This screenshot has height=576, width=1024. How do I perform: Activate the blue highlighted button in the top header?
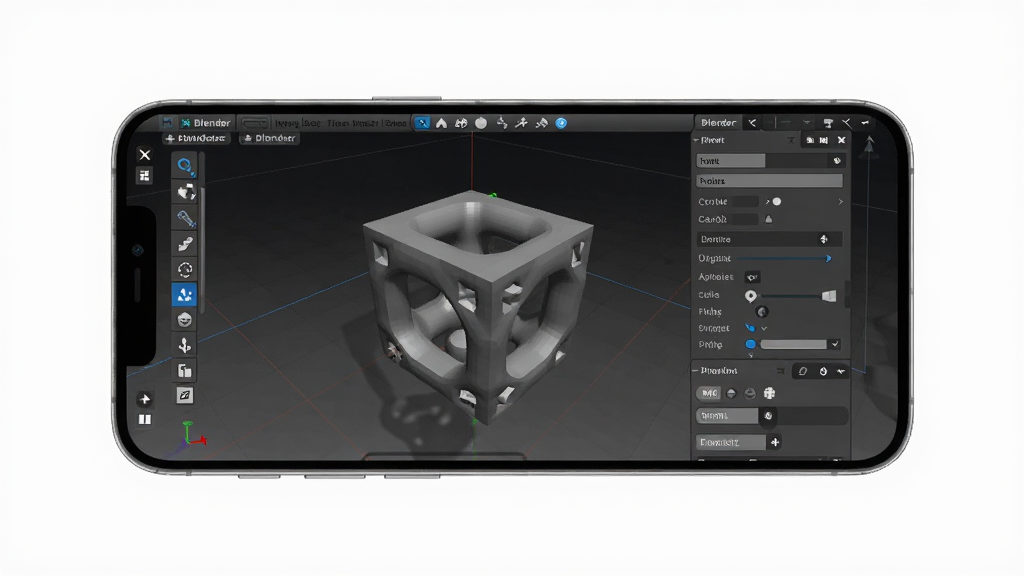pos(423,123)
